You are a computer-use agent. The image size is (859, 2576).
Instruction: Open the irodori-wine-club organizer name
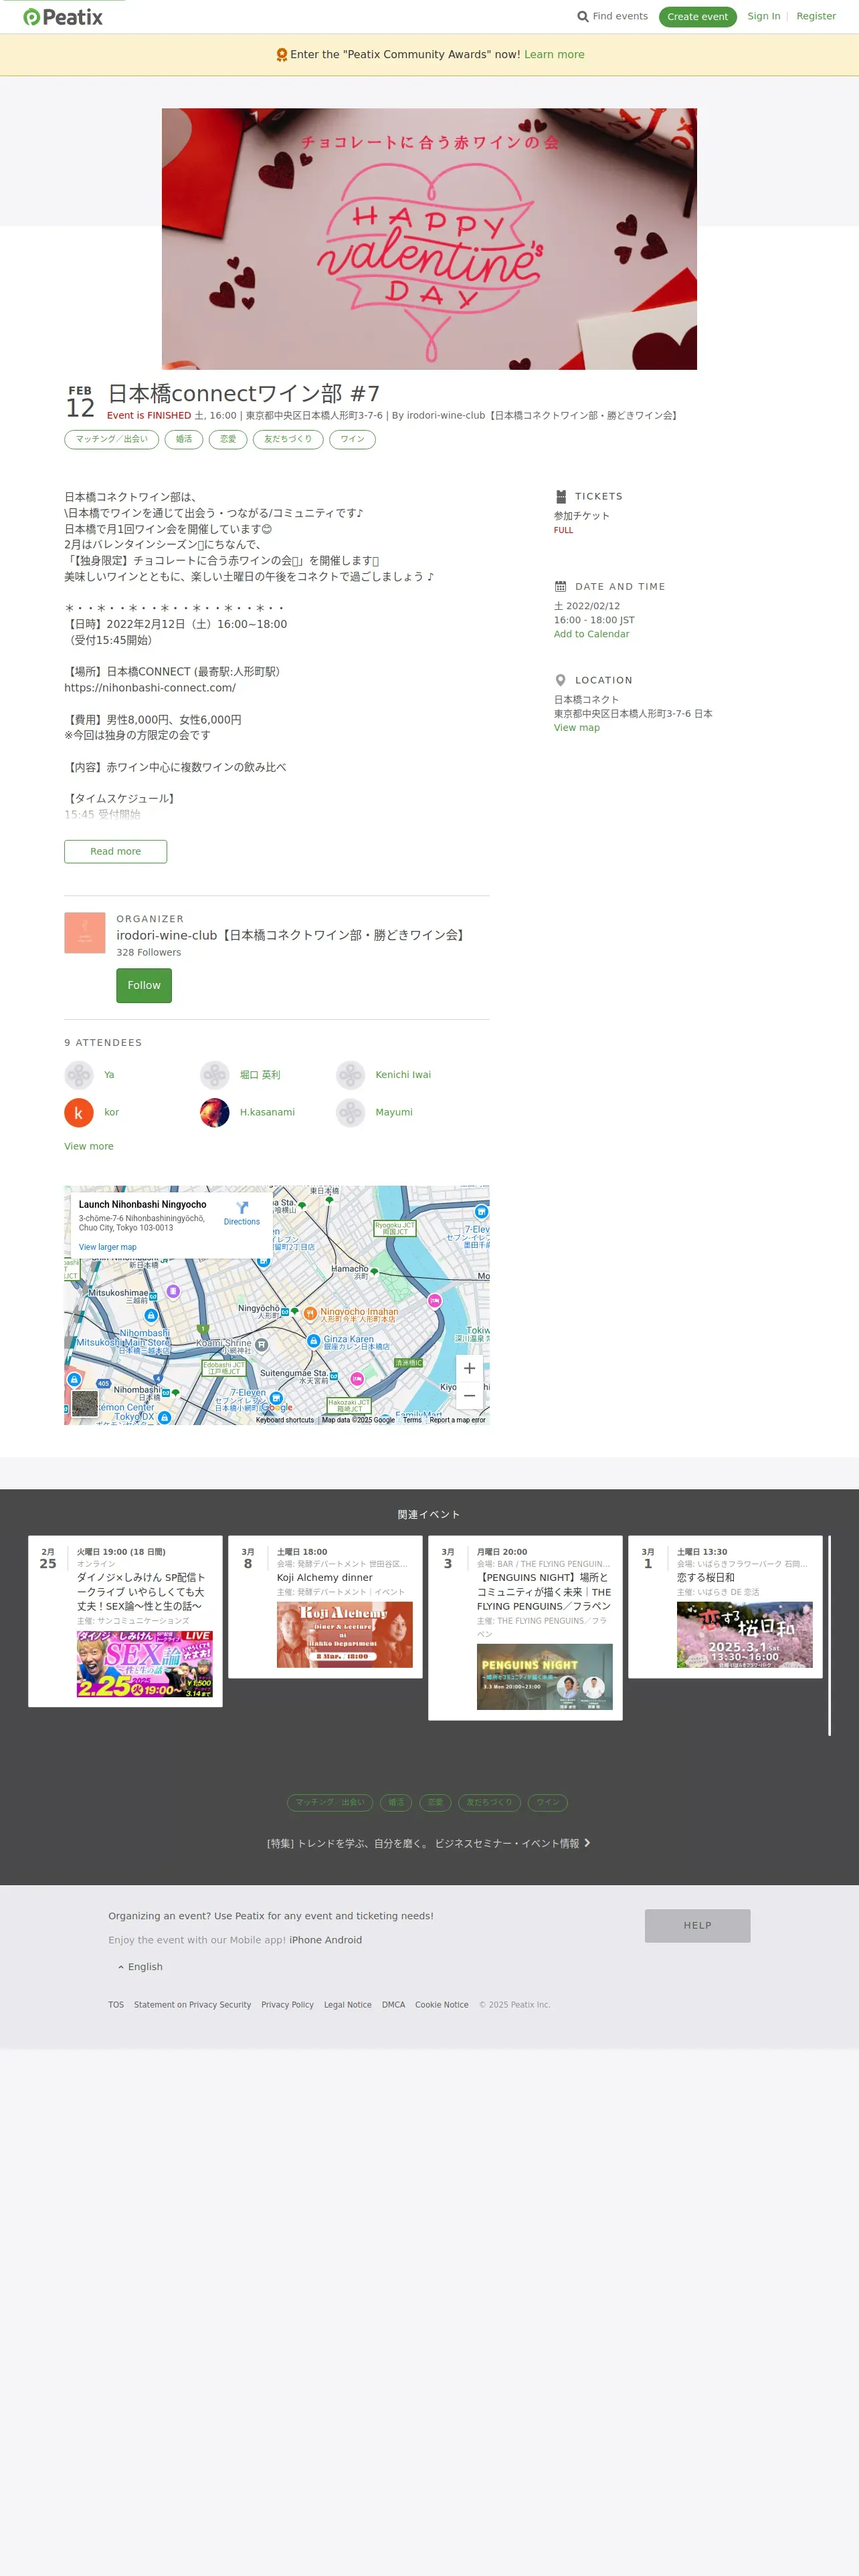click(292, 935)
